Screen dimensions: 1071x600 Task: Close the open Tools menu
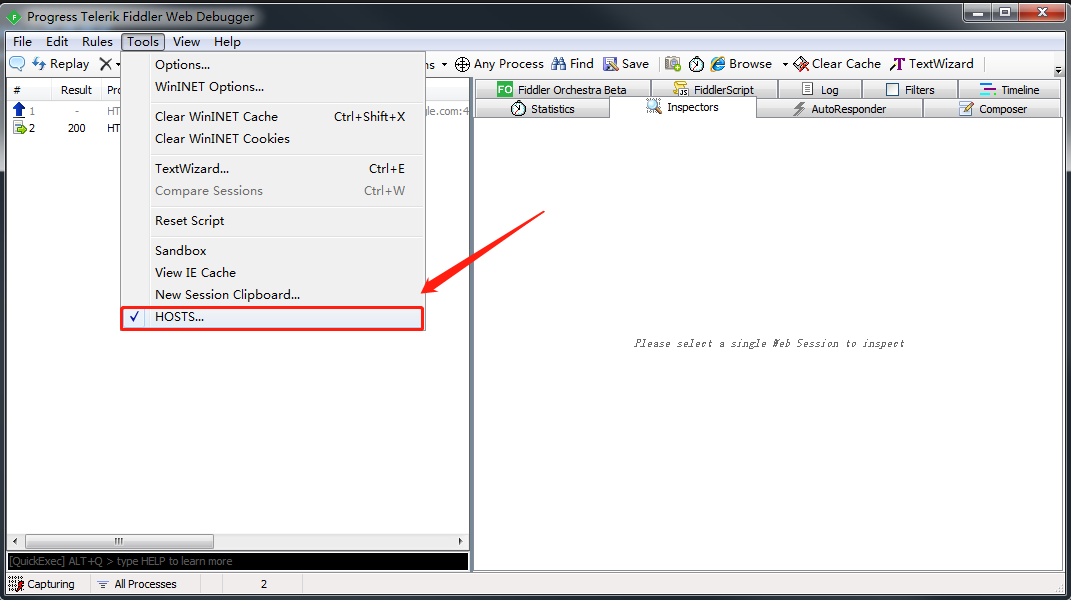(143, 42)
